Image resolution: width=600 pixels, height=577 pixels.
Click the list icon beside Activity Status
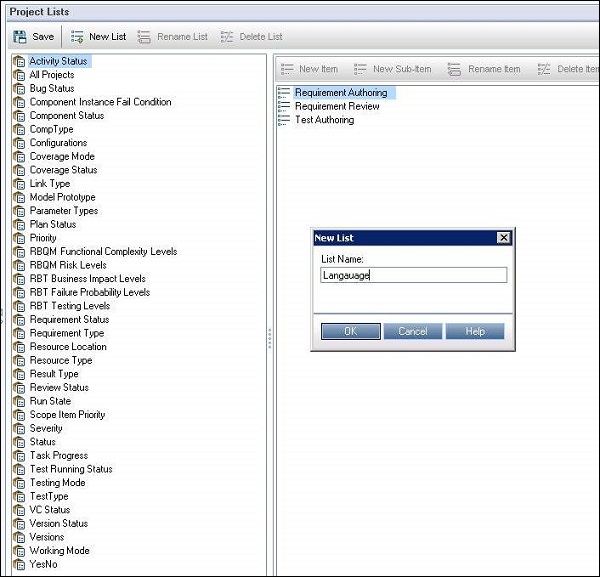click(x=19, y=62)
